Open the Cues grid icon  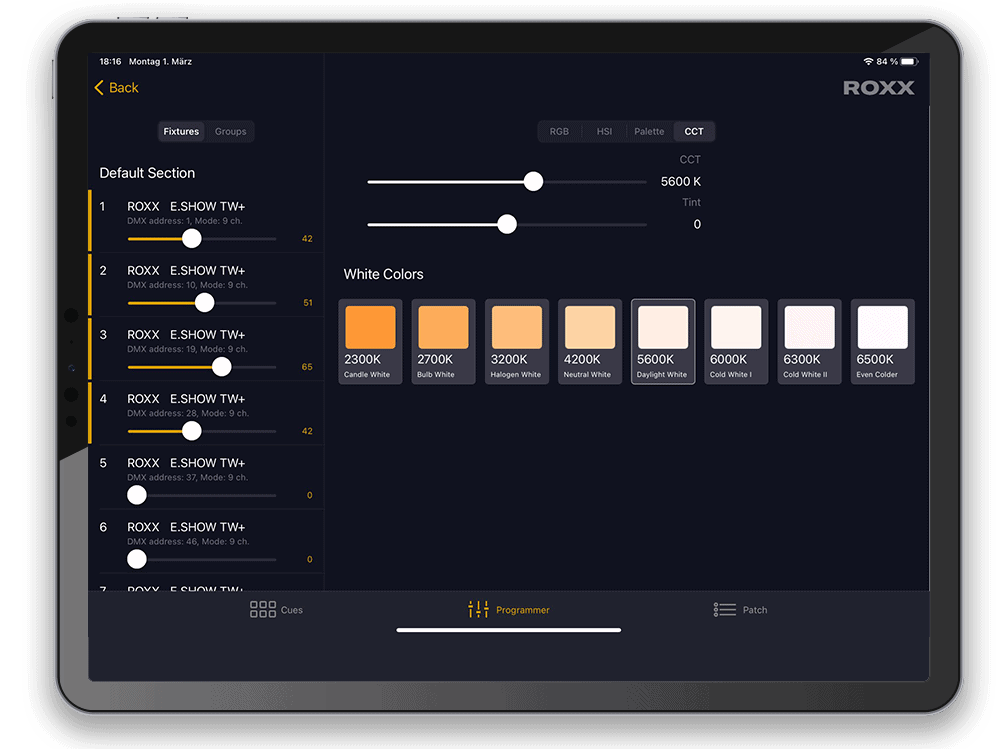tap(263, 609)
